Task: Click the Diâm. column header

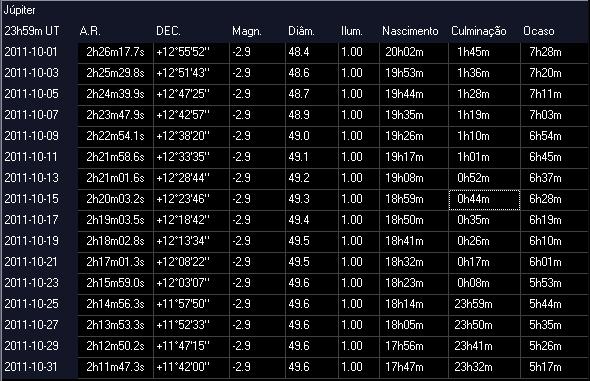Action: coord(301,31)
